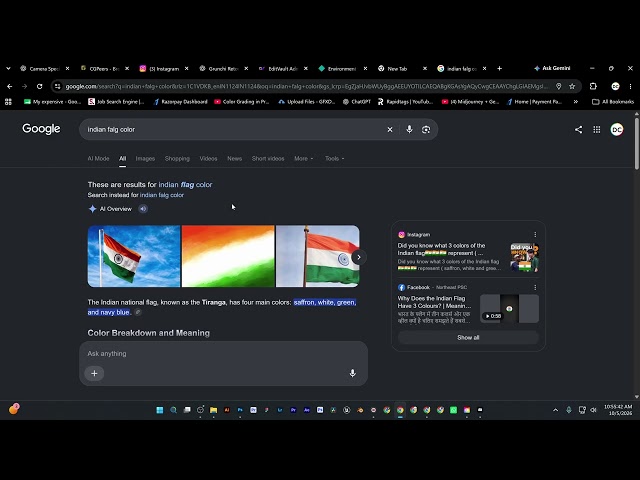Open the Apps grid in bookmarks bar
Image resolution: width=640 pixels, height=480 pixels.
coord(8,102)
